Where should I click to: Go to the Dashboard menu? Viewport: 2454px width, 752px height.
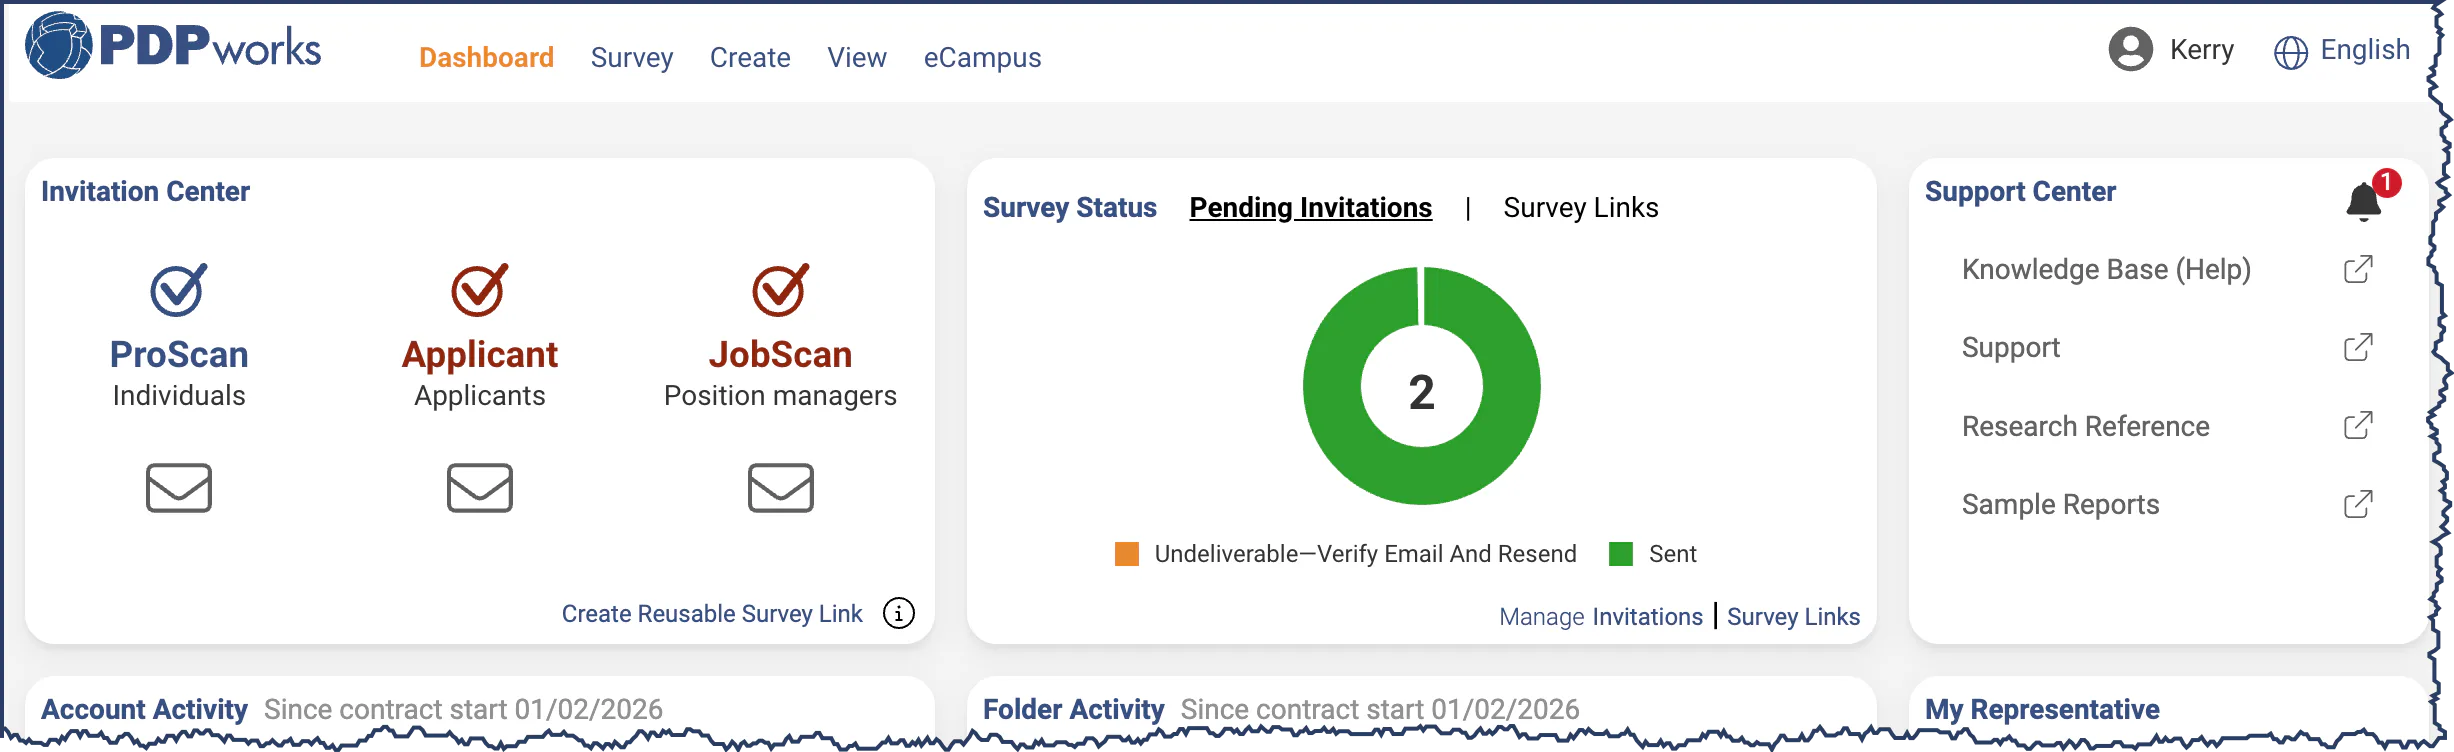[487, 58]
